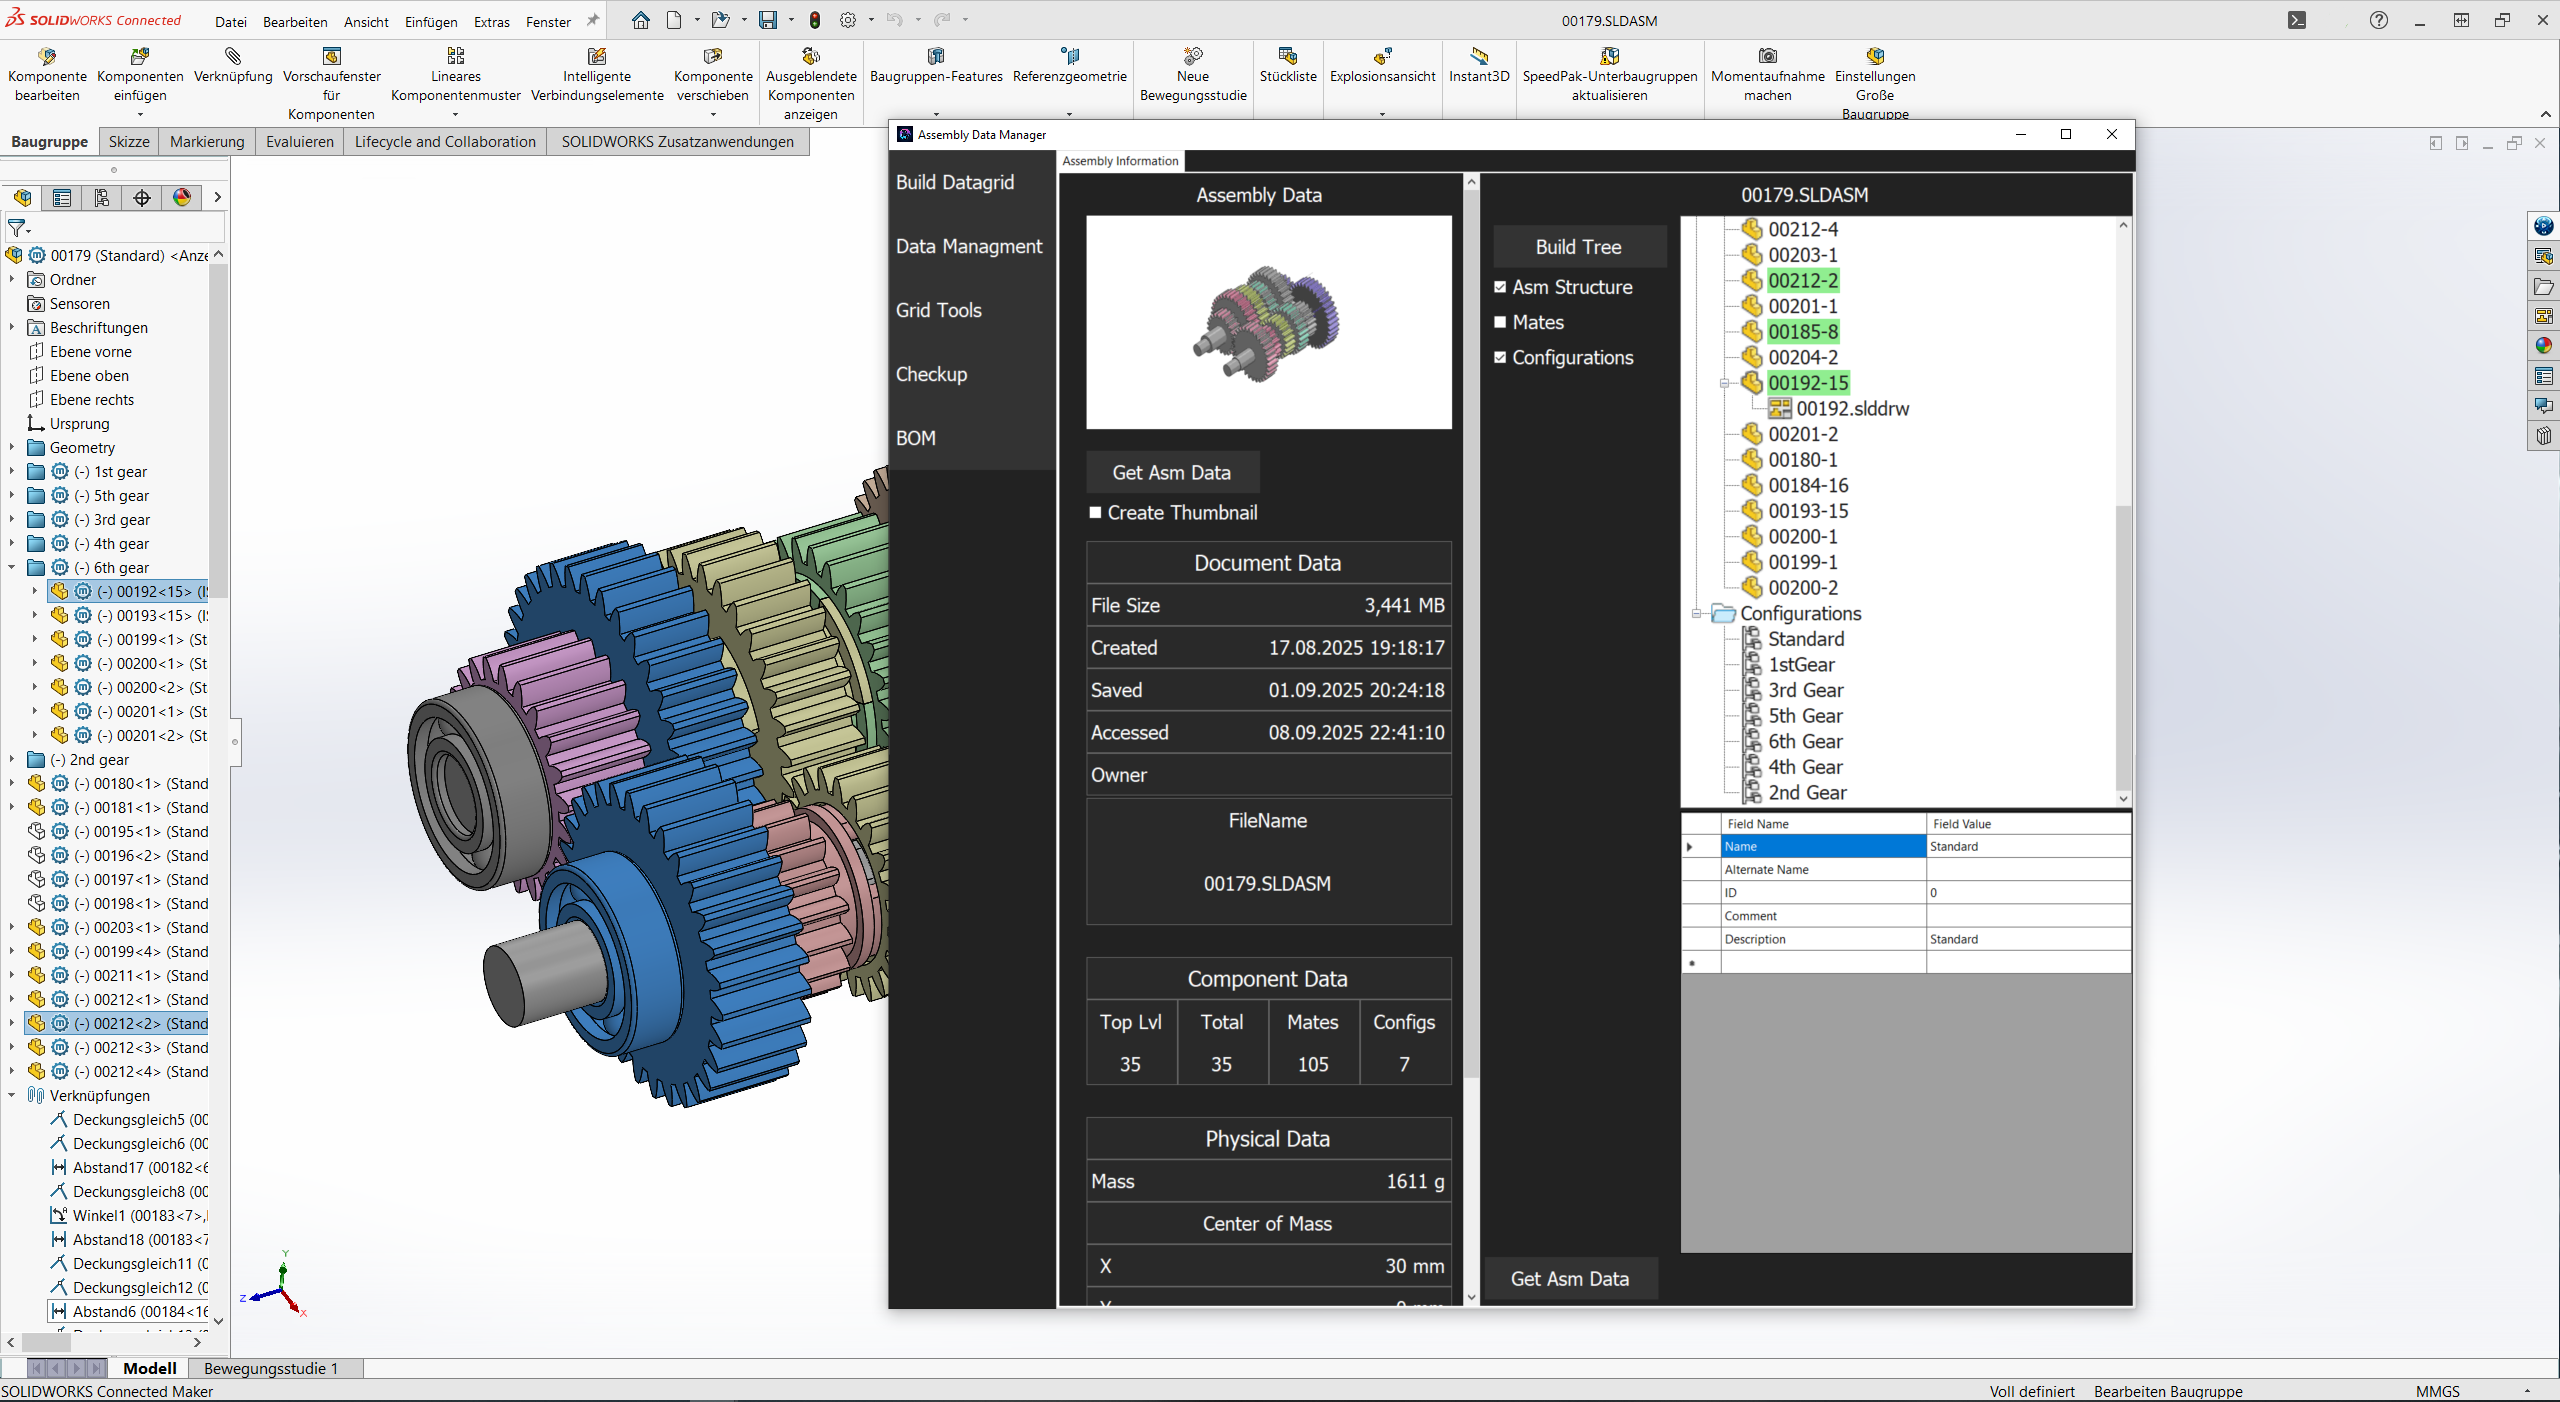
Task: Click Get Asm Data below thumbnail
Action: click(x=1172, y=473)
